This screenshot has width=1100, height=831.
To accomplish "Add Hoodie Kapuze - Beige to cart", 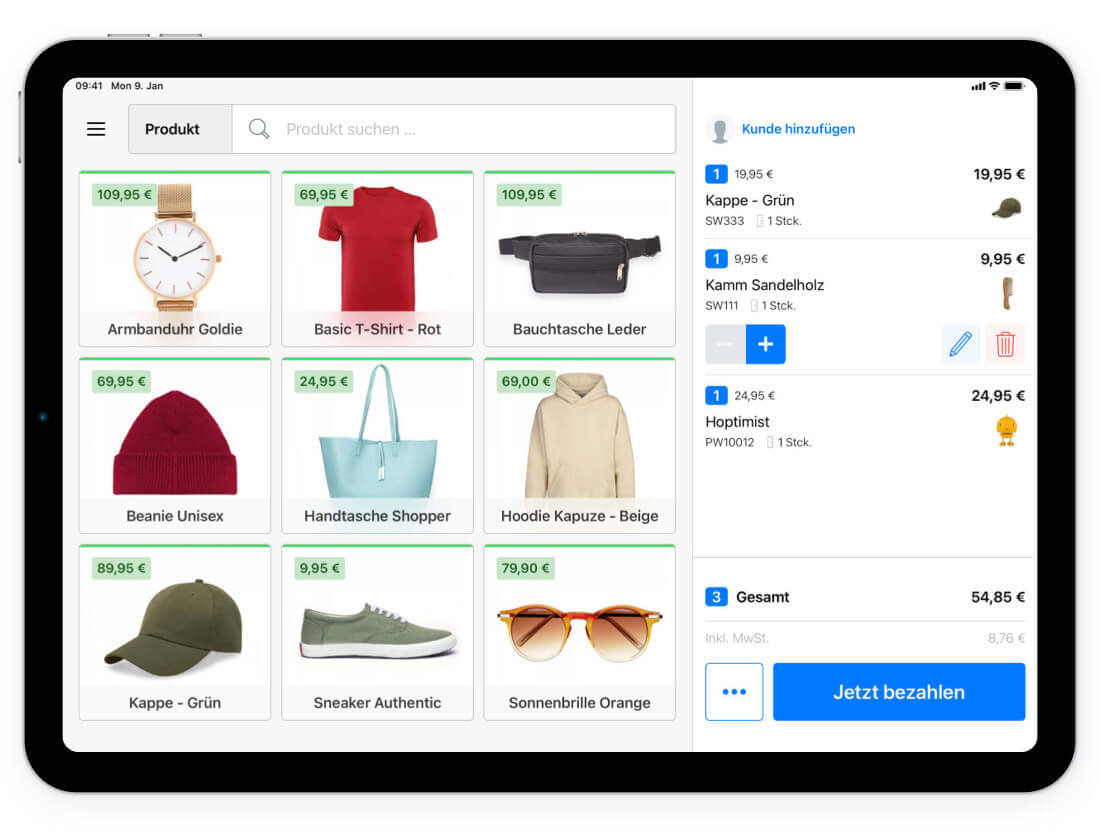I will click(x=579, y=445).
